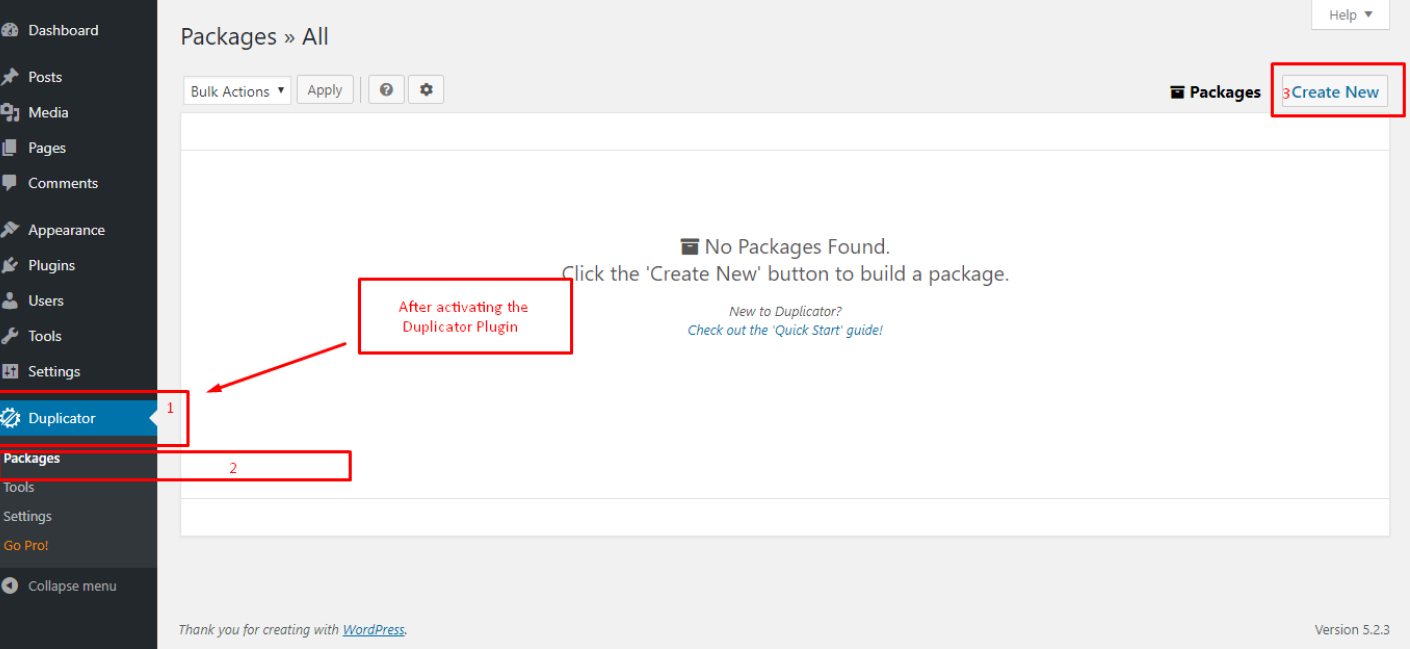Click the Packages » All heading
The width and height of the screenshot is (1410, 649).
[254, 37]
